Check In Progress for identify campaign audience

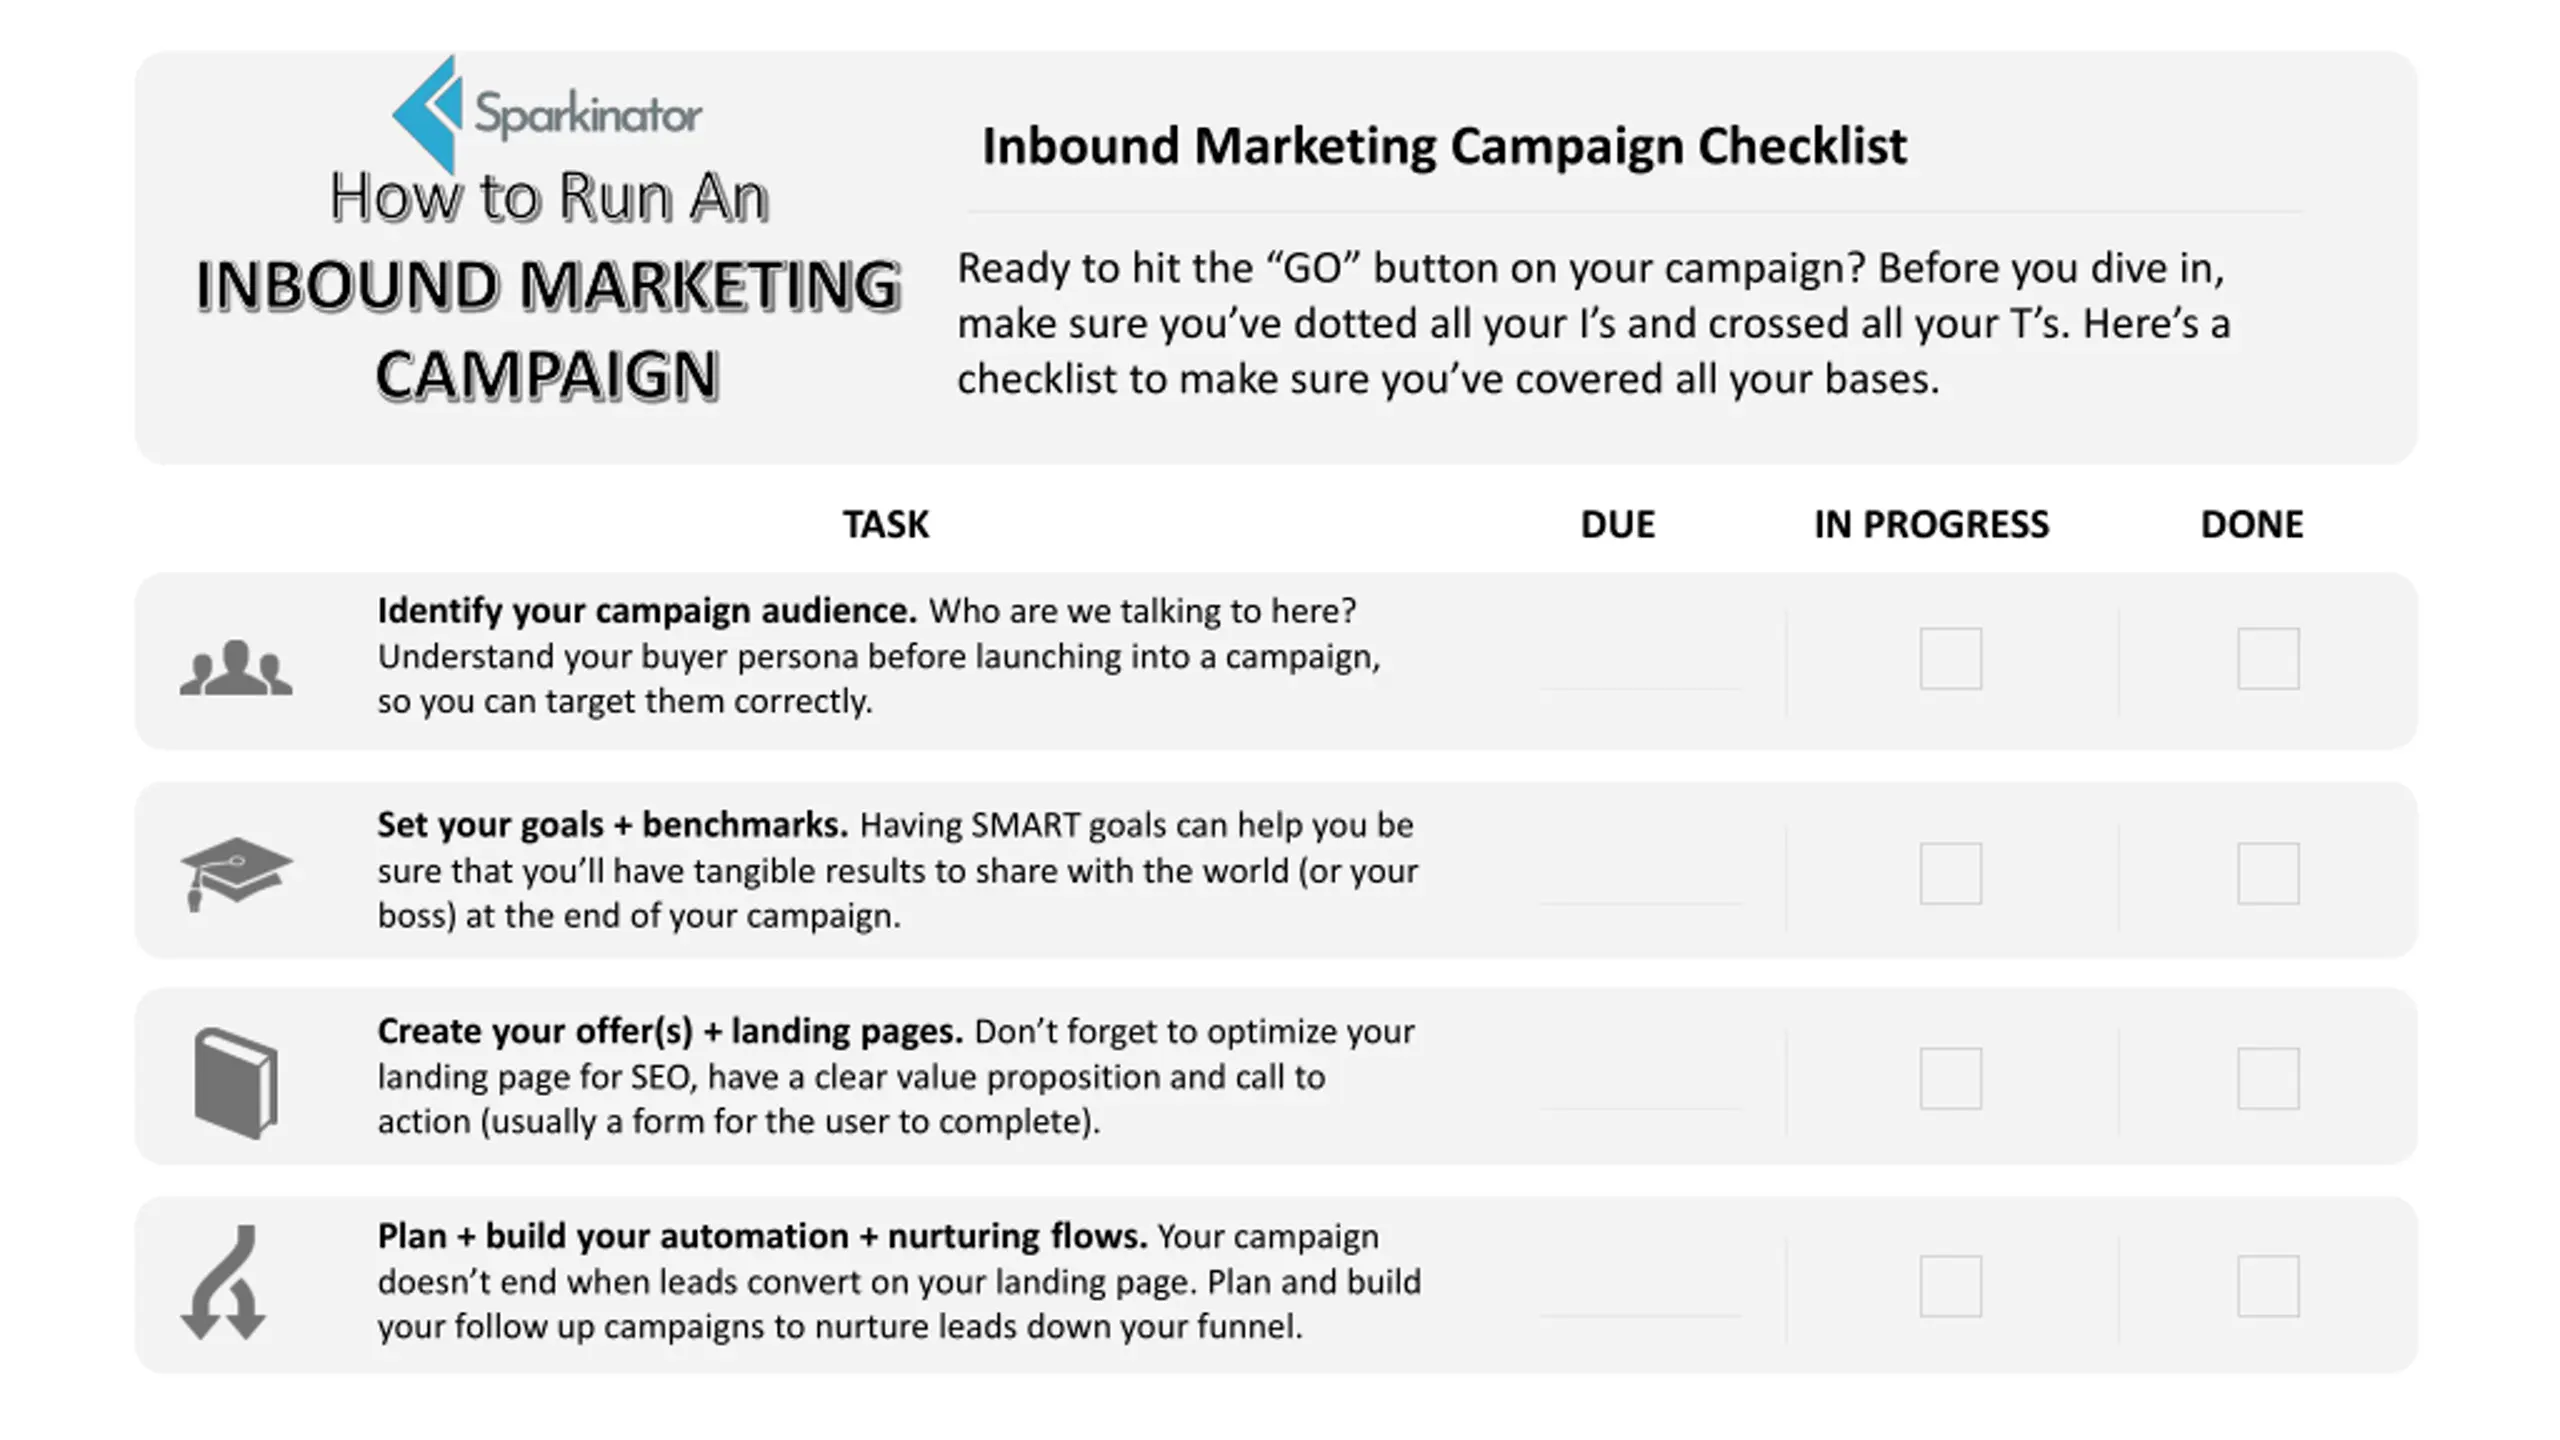point(1950,659)
